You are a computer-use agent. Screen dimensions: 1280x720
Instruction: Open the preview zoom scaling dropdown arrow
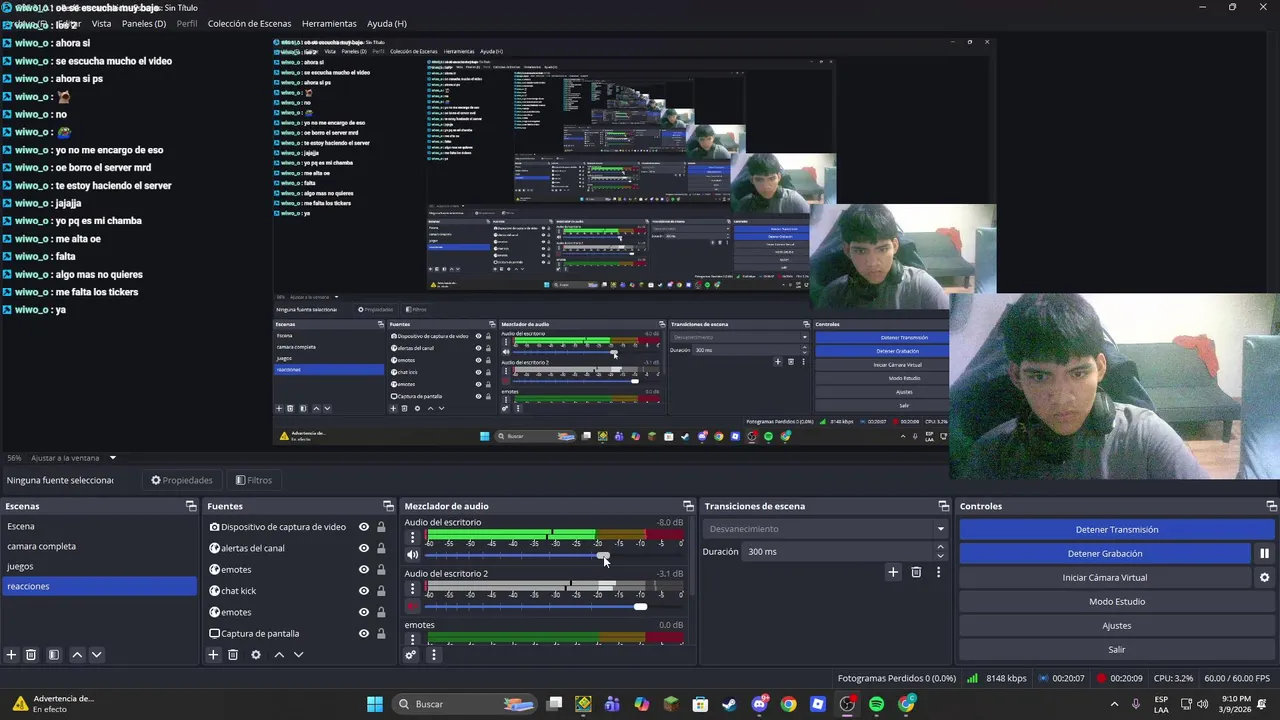pyautogui.click(x=112, y=458)
